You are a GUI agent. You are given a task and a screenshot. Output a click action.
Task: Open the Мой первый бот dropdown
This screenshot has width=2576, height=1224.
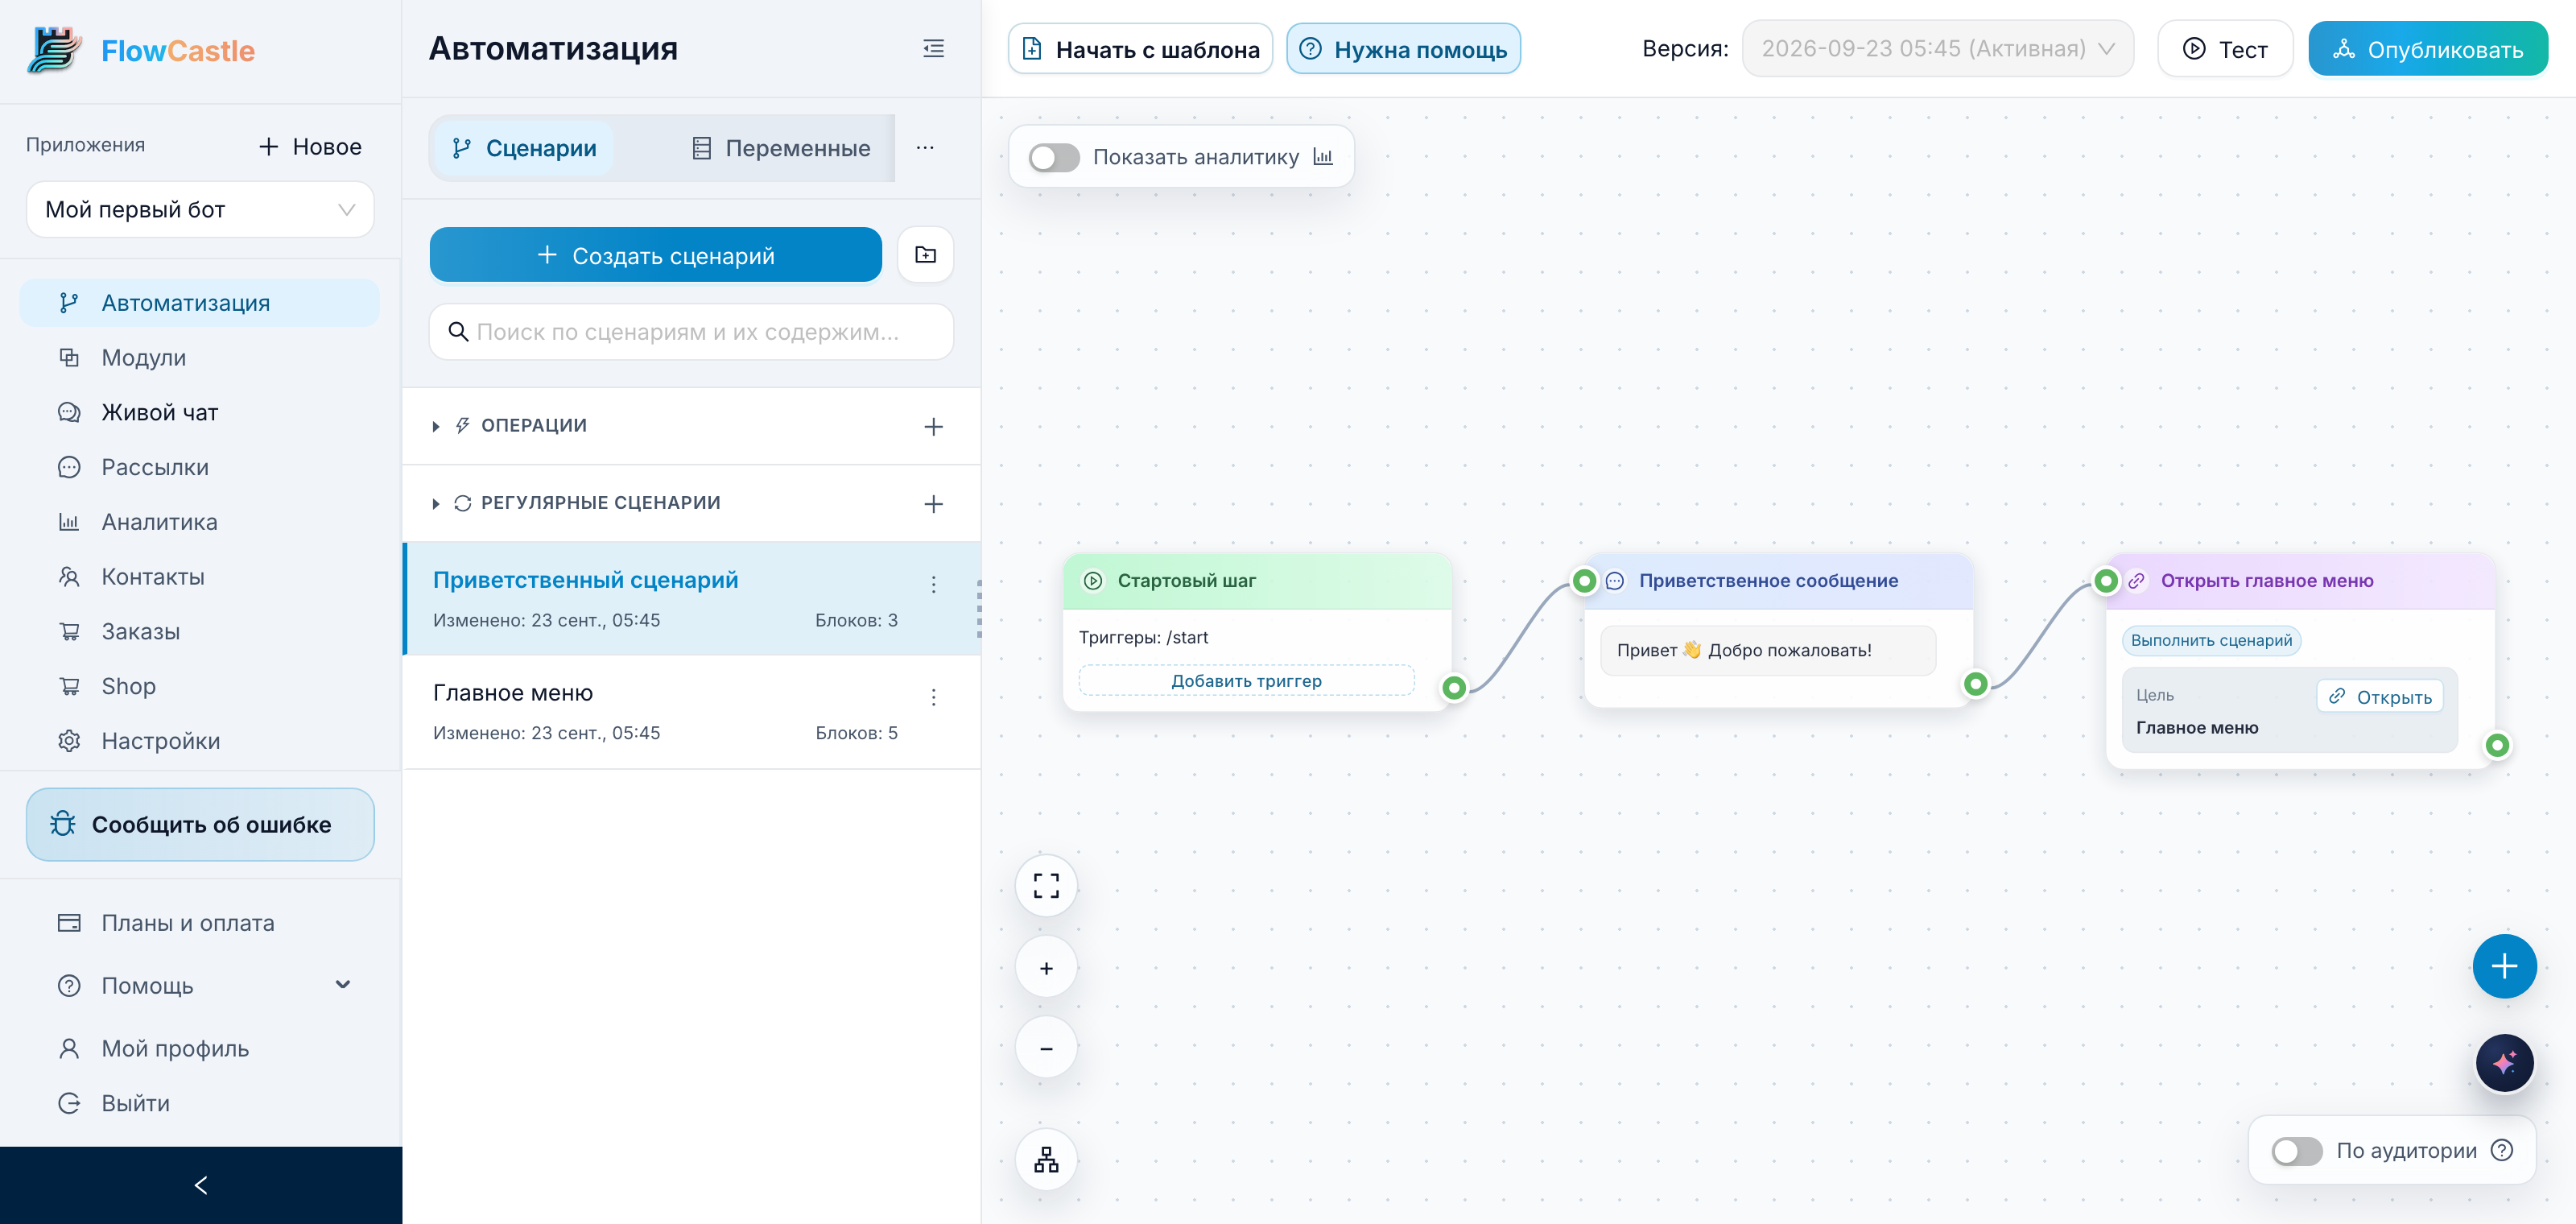click(x=200, y=209)
